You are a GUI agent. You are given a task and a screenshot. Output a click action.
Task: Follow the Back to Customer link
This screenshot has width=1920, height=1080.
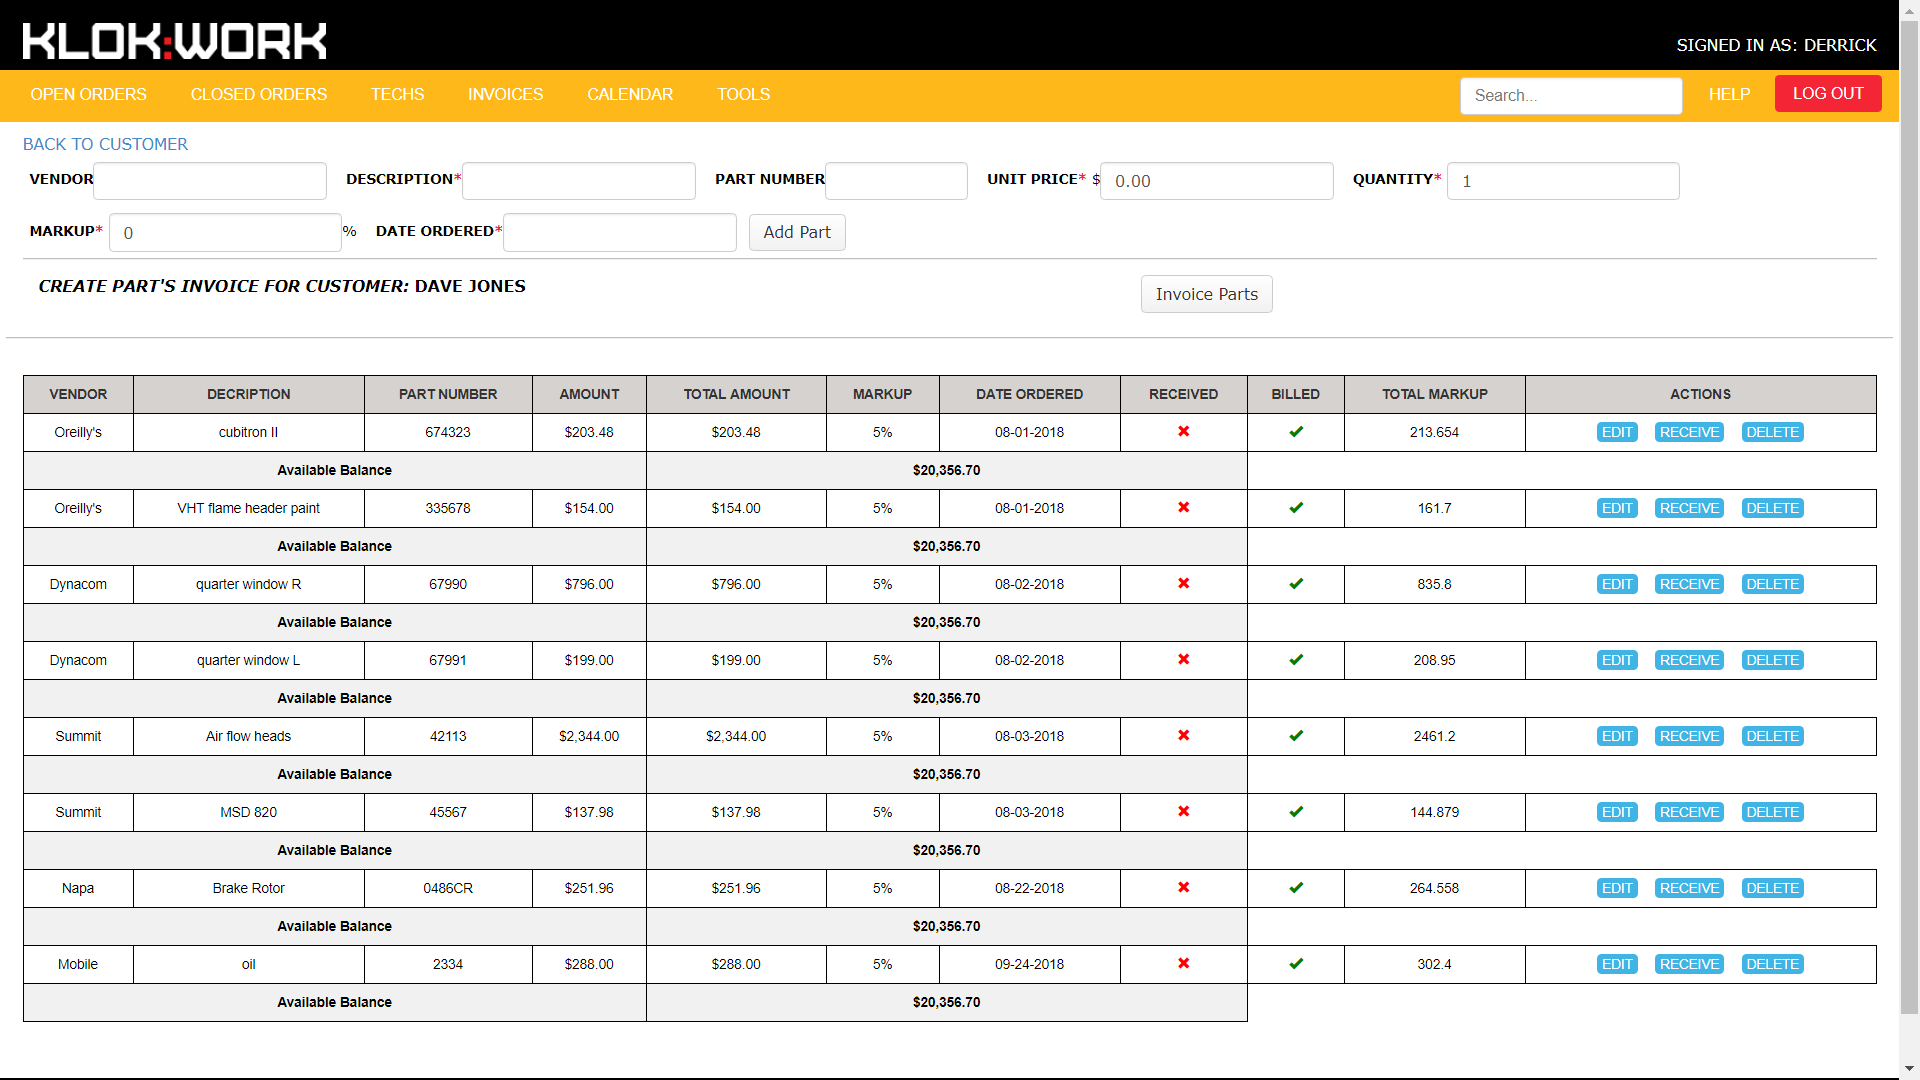(105, 144)
